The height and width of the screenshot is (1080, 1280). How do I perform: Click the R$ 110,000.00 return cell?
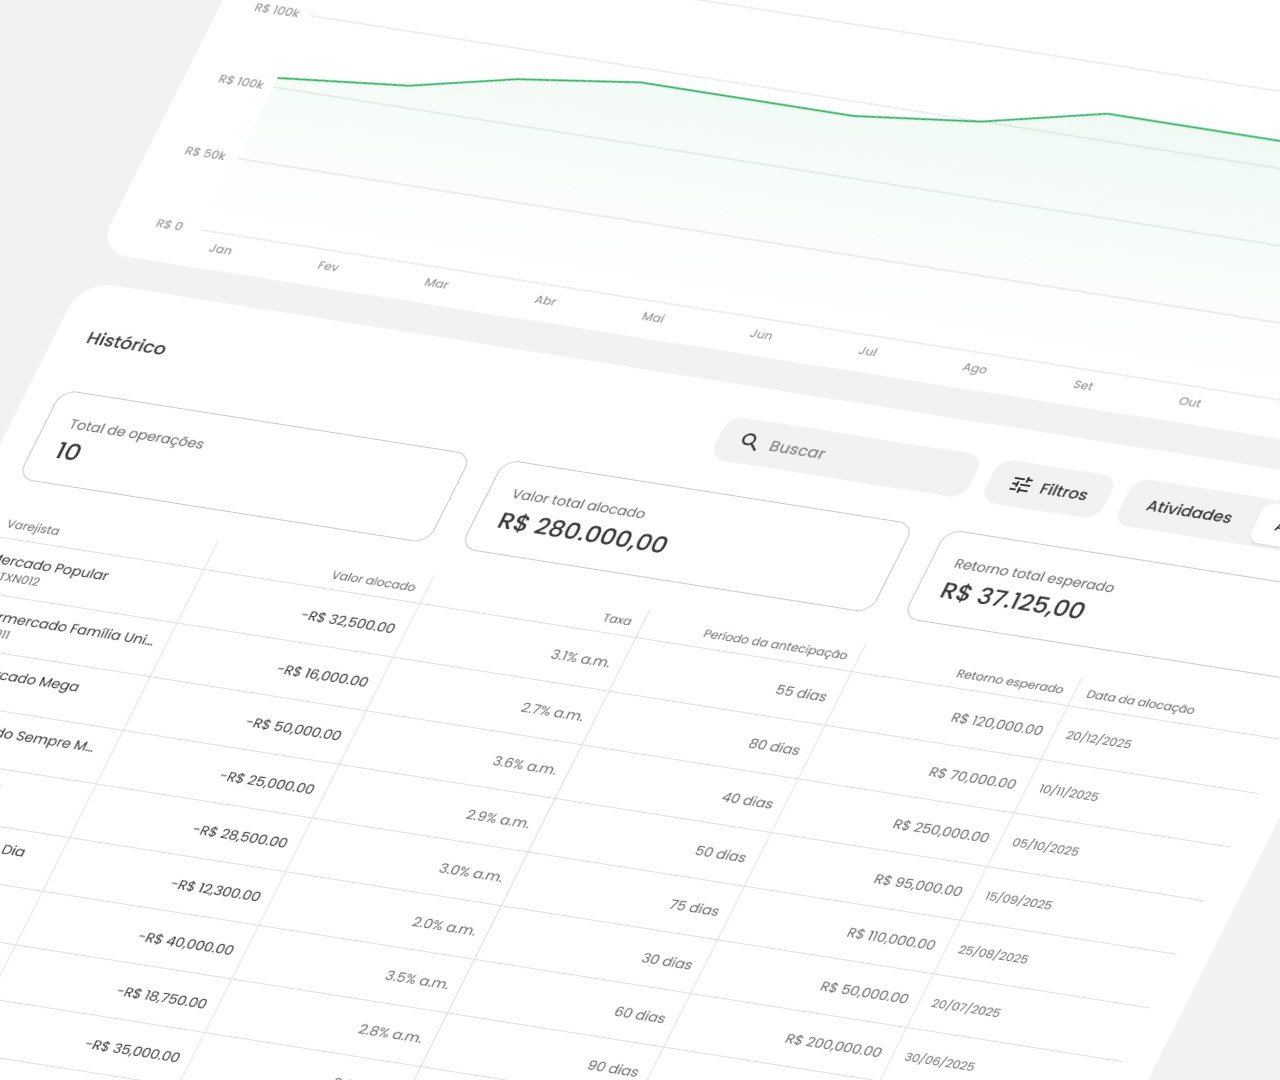(x=891, y=938)
